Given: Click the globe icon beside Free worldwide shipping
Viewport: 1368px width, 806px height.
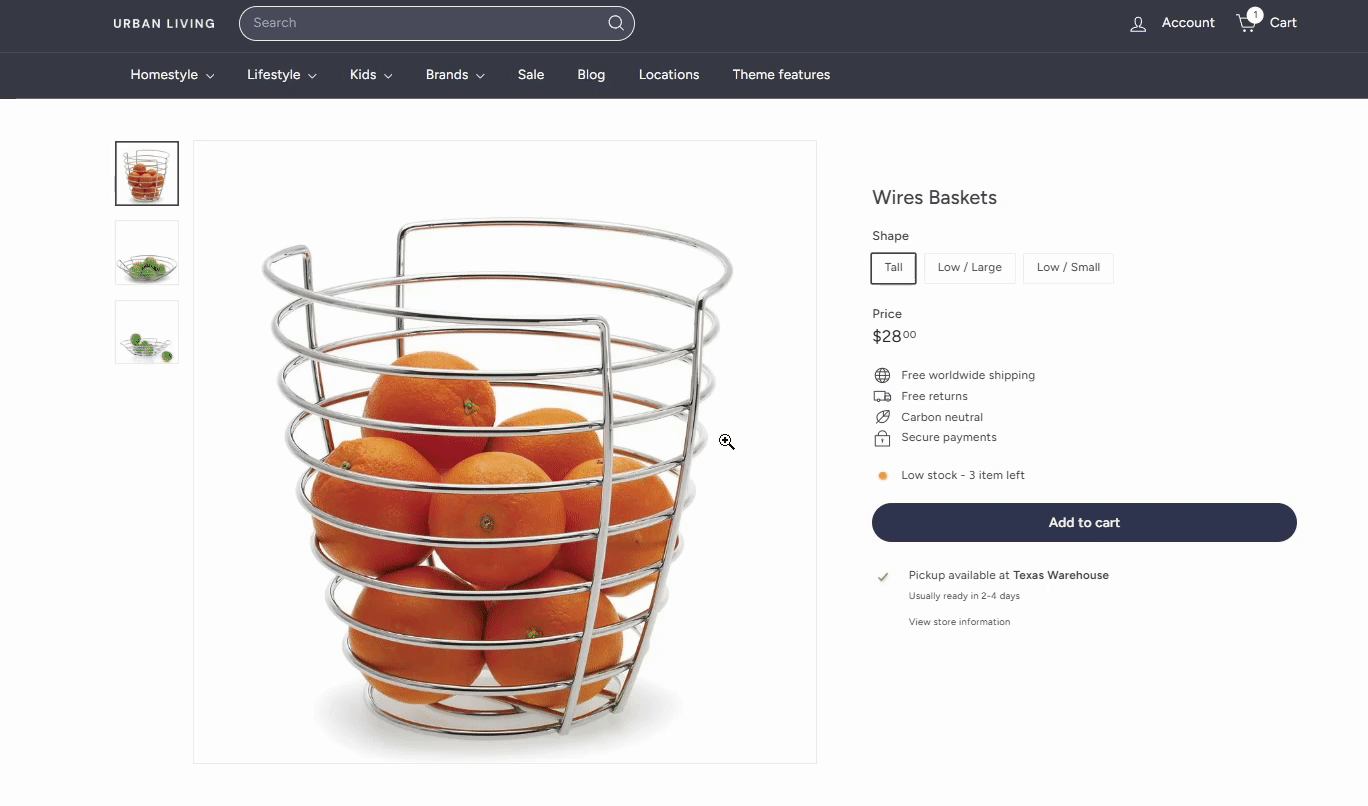Looking at the screenshot, I should tap(882, 376).
